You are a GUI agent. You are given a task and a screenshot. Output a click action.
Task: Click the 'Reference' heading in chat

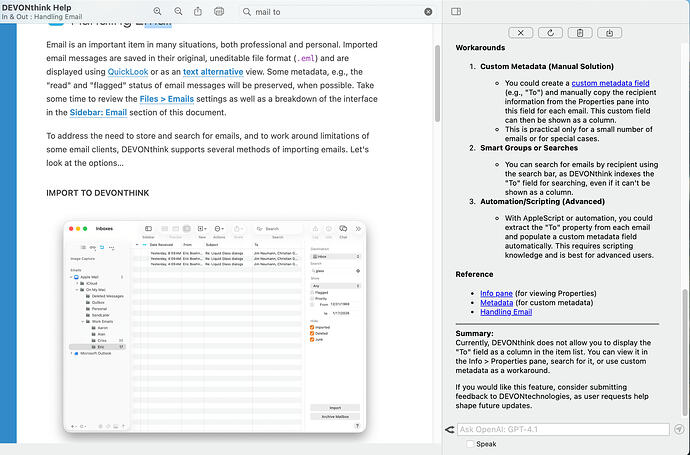(474, 274)
